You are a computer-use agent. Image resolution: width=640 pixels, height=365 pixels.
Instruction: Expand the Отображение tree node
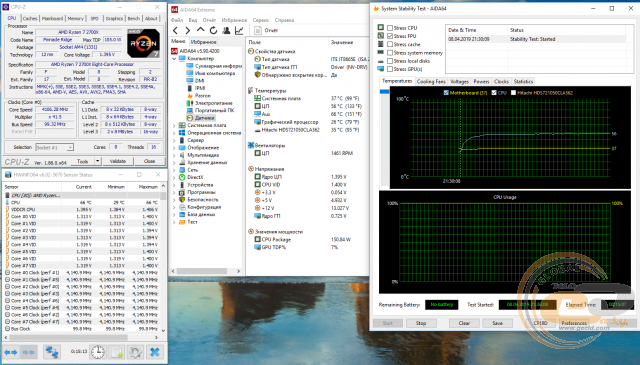click(x=174, y=147)
